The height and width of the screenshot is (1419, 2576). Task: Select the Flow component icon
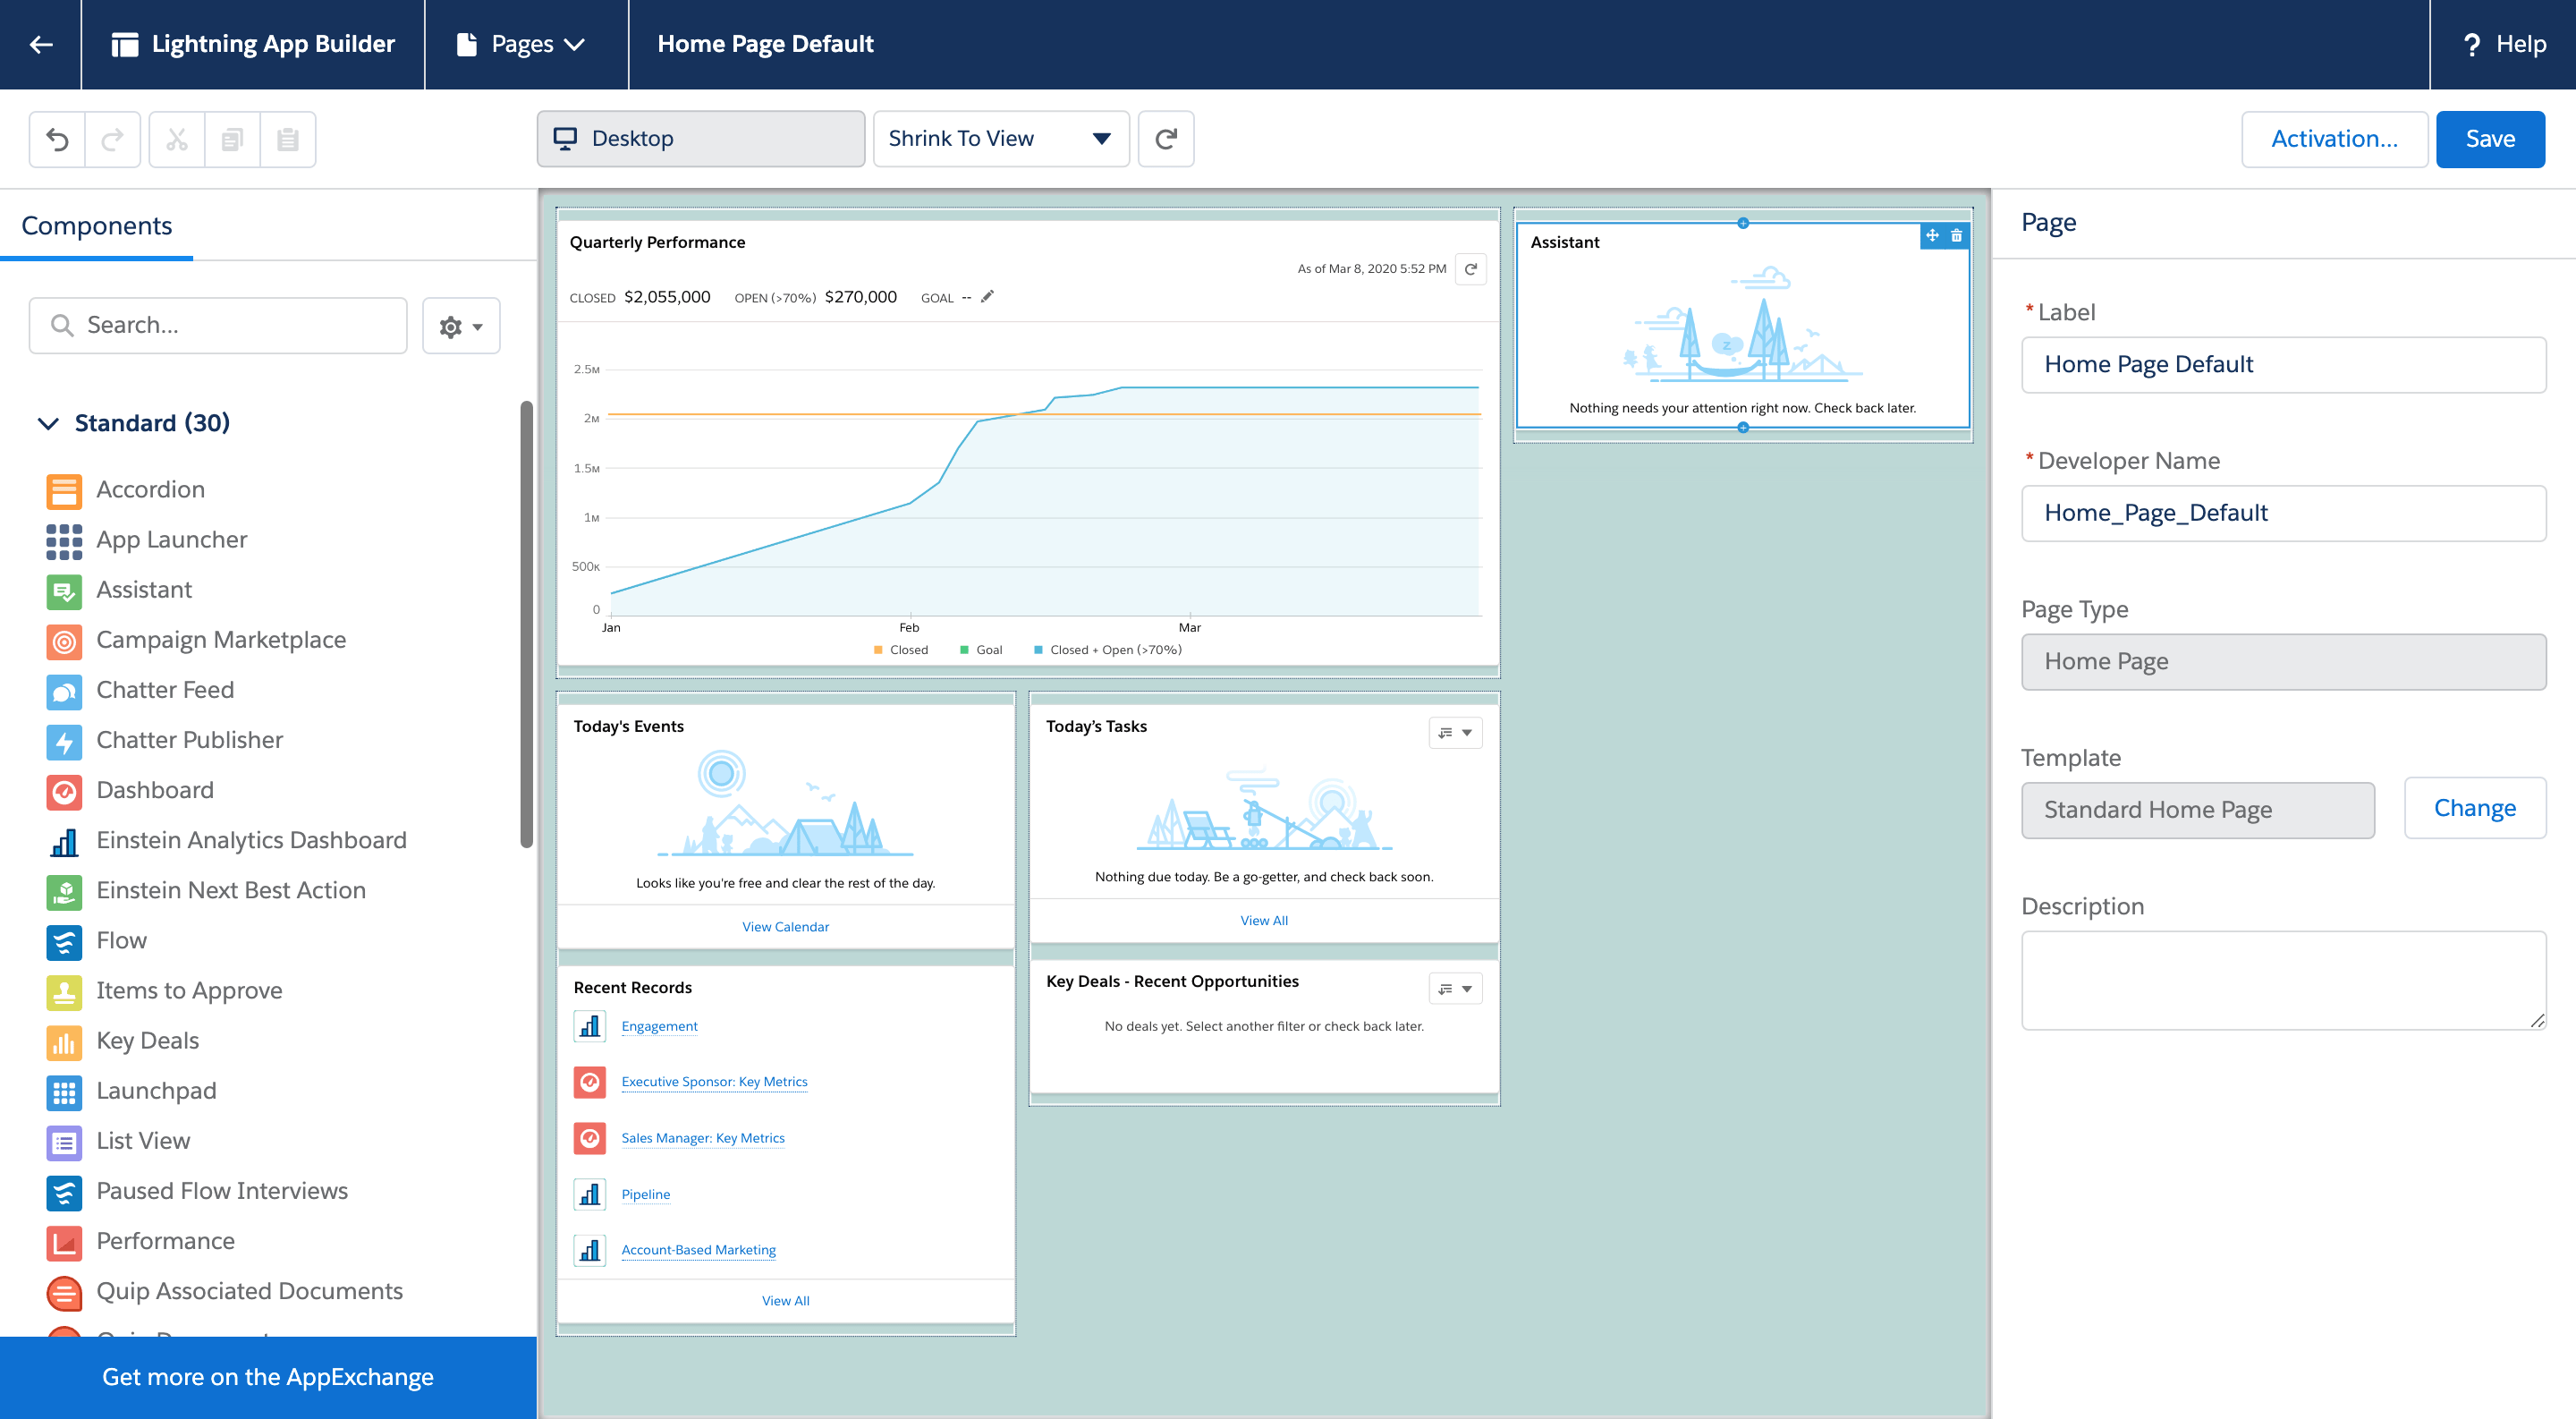(x=63, y=941)
